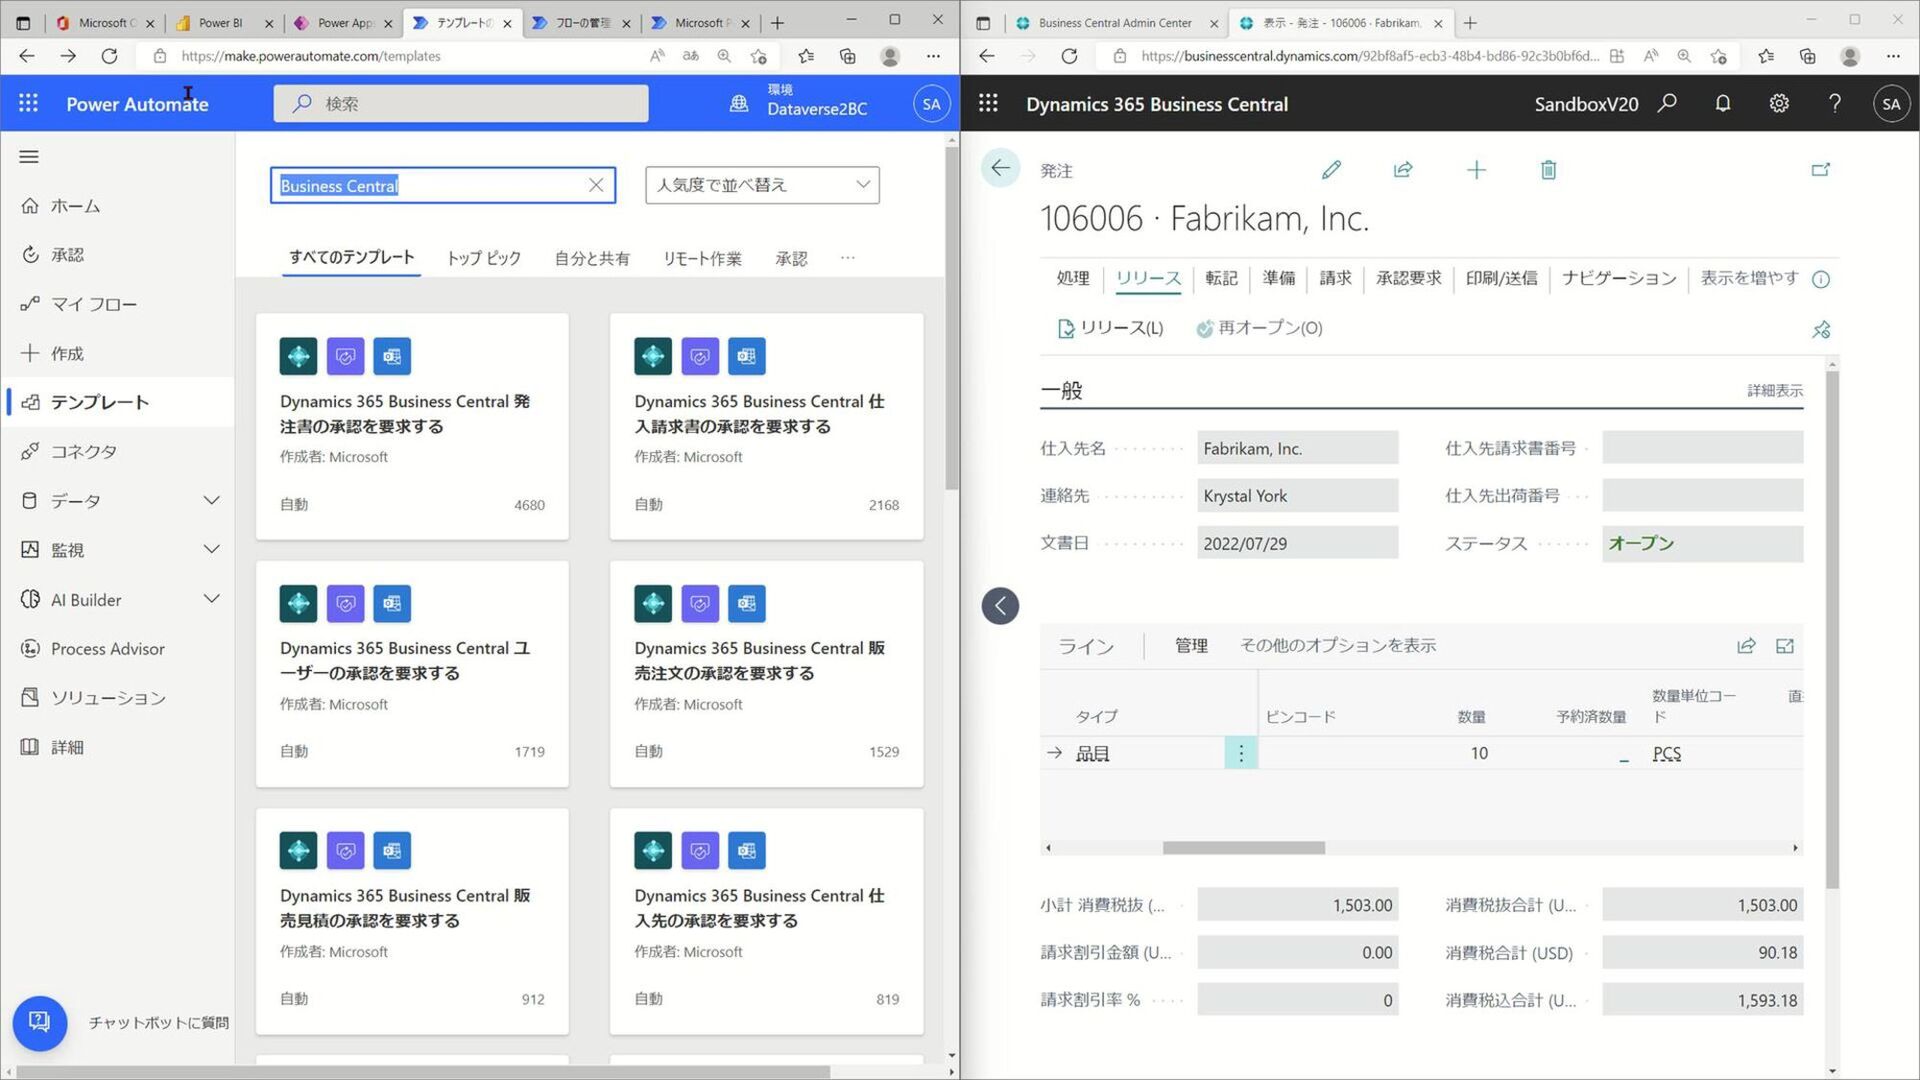Create a new purchase order with plus
The height and width of the screenshot is (1080, 1920).
pyautogui.click(x=1476, y=170)
